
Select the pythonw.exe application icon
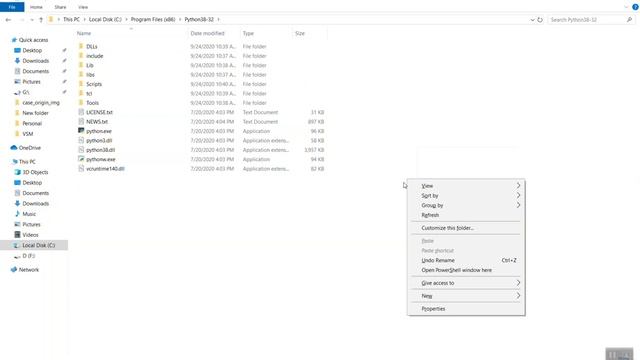pyautogui.click(x=81, y=159)
